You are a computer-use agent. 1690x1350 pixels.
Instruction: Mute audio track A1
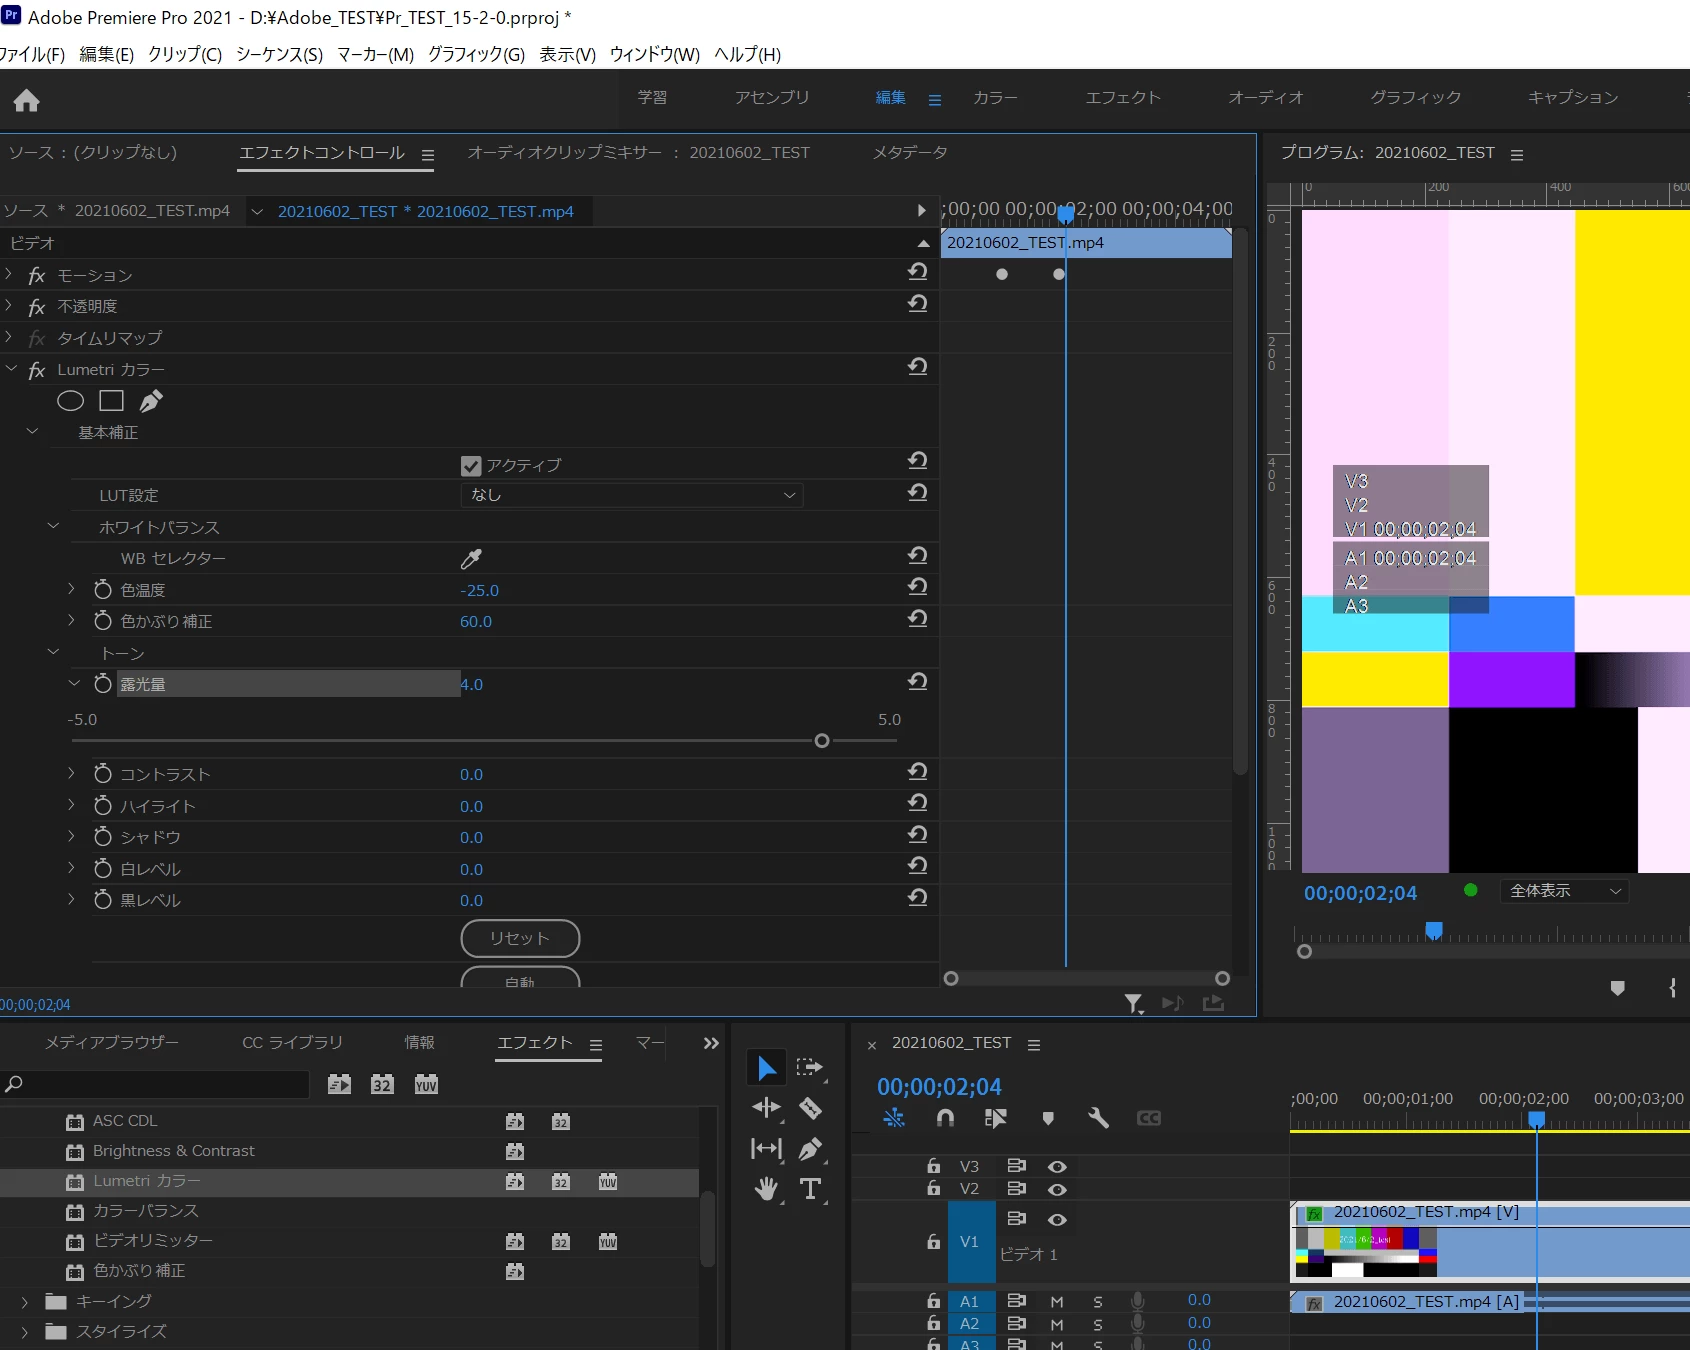point(1057,1302)
